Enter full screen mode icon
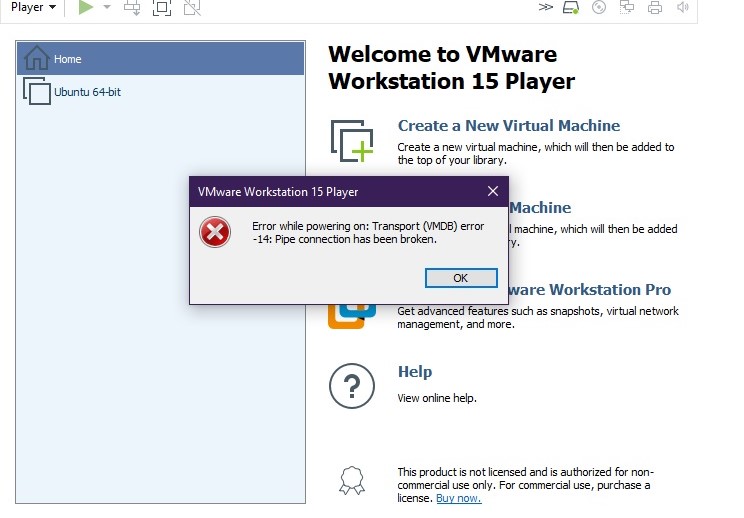Viewport: 744px width, 518px height. [x=162, y=7]
